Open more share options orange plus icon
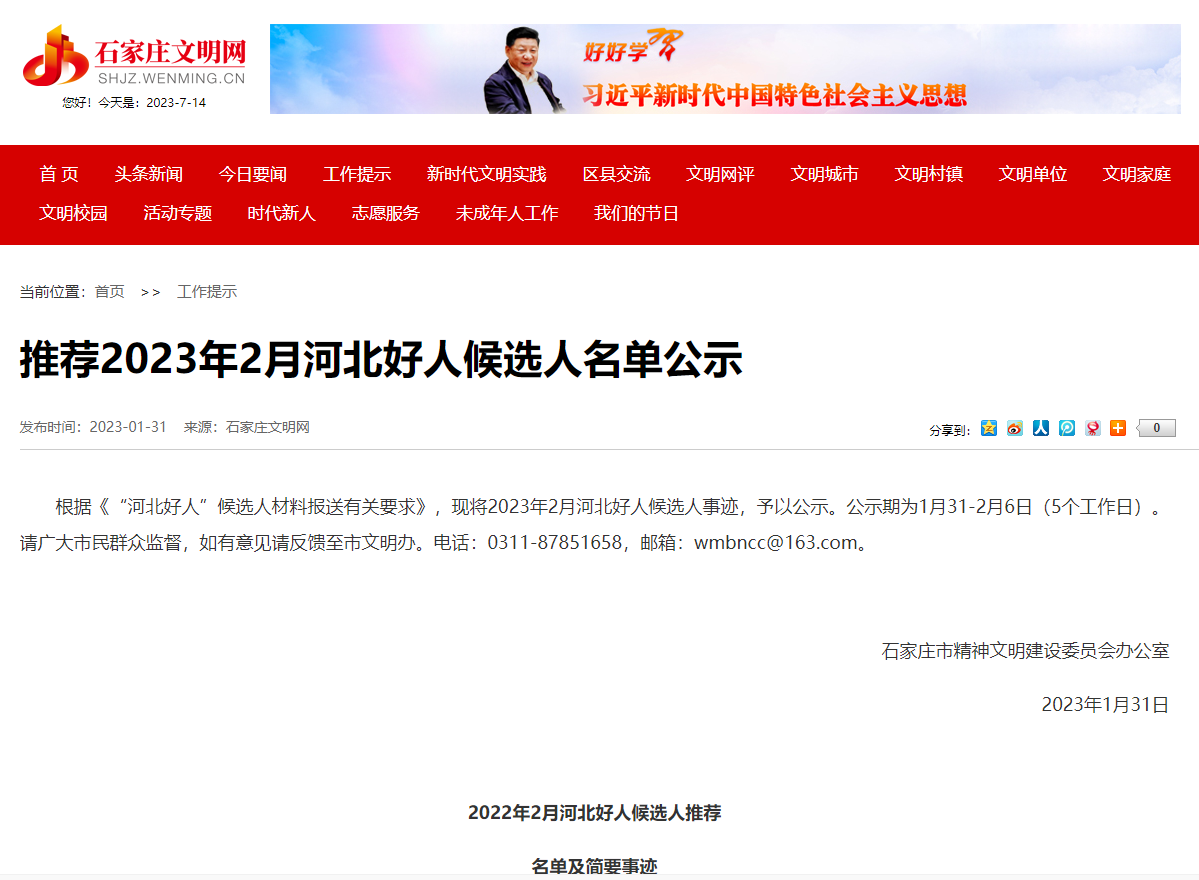 (x=1118, y=428)
